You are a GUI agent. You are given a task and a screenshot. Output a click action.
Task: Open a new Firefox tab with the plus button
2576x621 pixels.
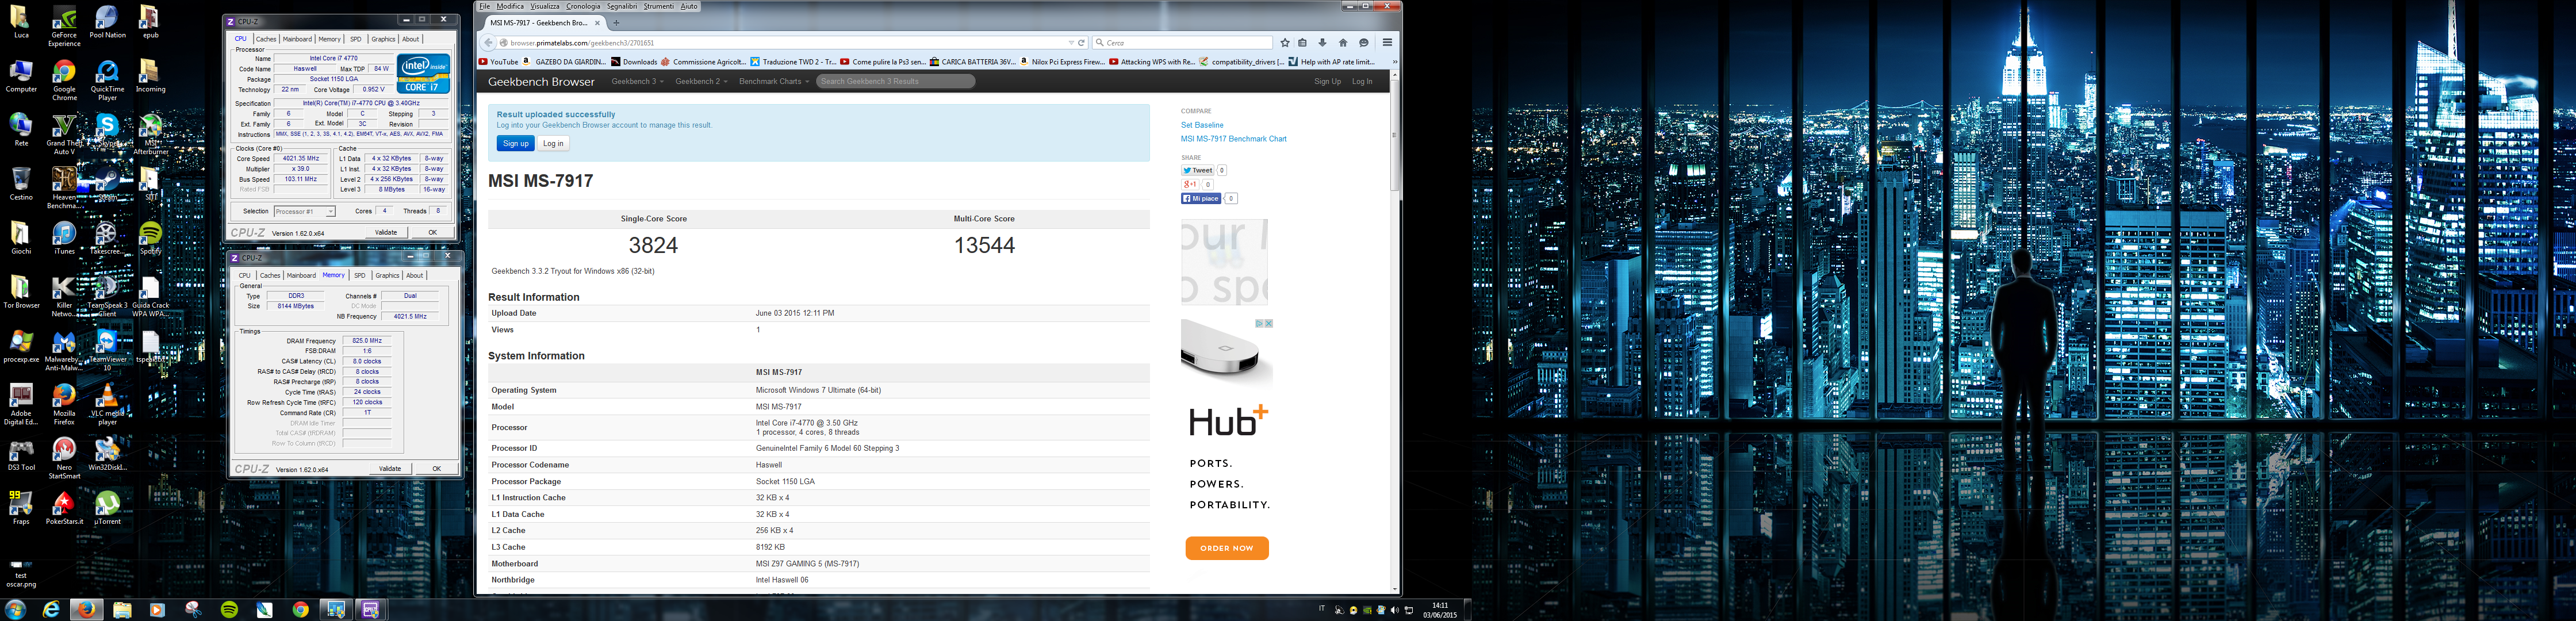(616, 22)
